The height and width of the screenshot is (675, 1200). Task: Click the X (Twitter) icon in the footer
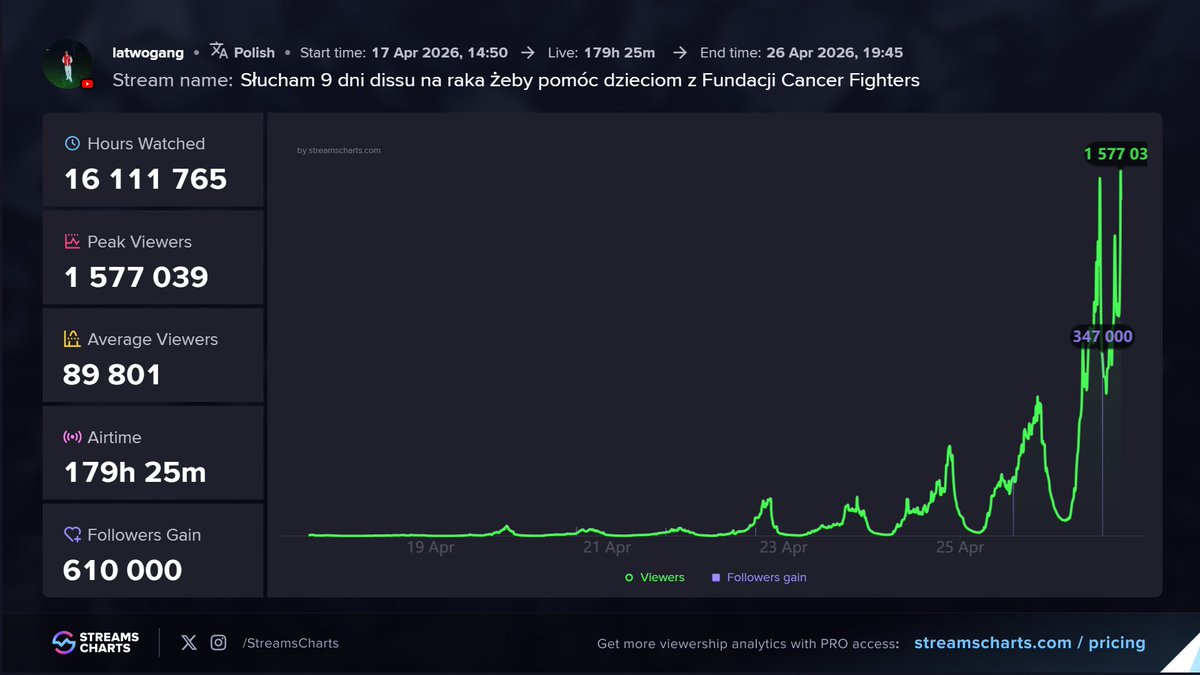[188, 643]
